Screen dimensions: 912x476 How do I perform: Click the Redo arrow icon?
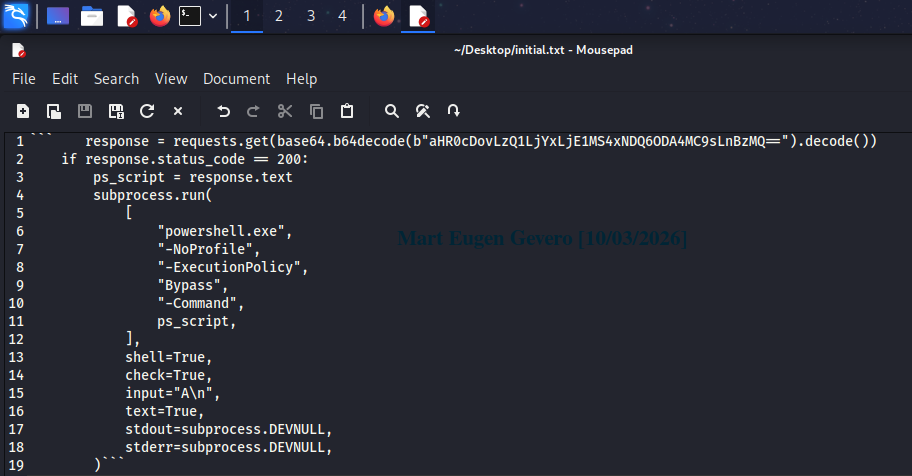click(254, 111)
